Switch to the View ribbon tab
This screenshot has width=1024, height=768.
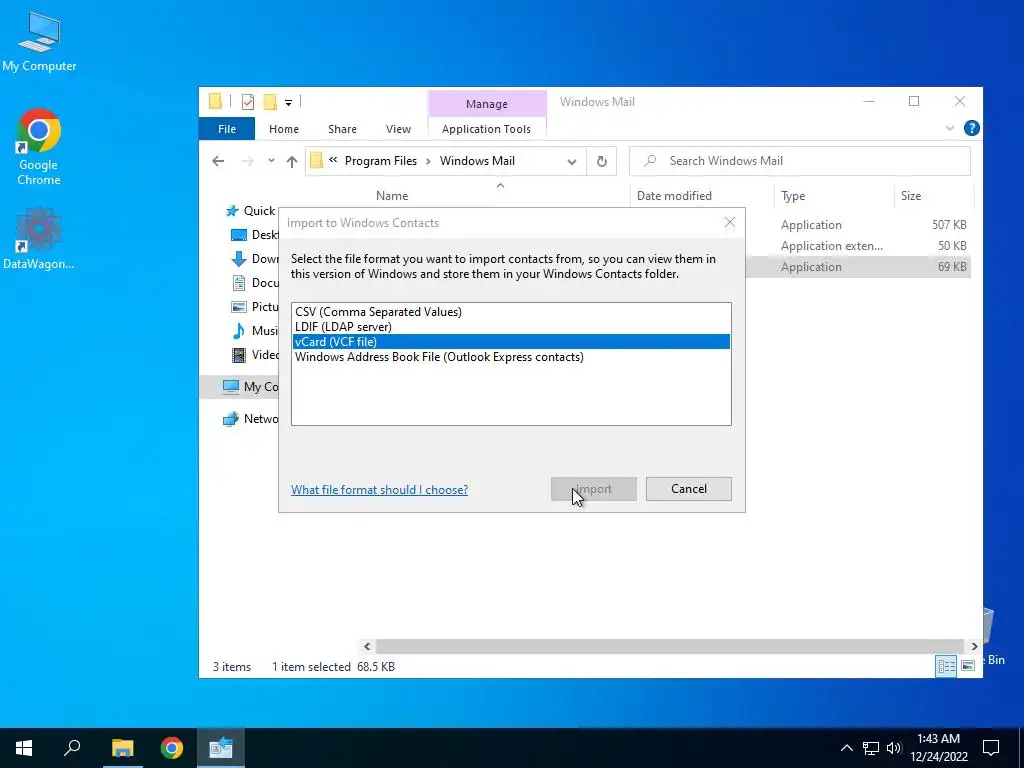click(398, 129)
